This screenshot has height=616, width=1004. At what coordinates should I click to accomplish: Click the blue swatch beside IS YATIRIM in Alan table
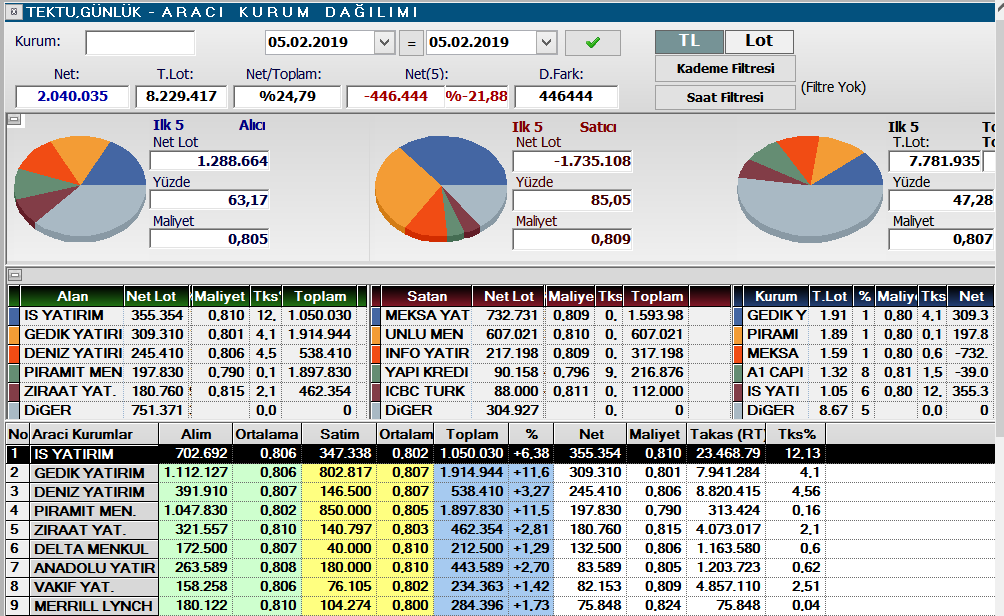[15, 316]
